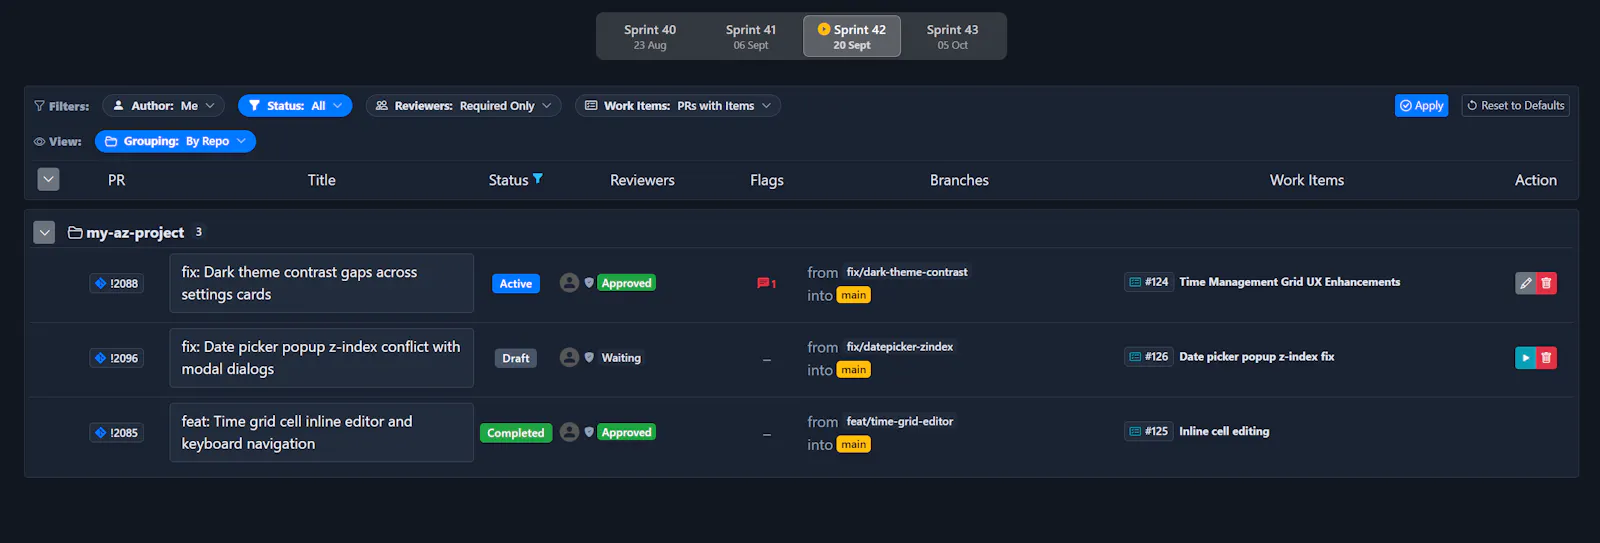The image size is (1600, 543).
Task: Click the shield icon on PR !2088 row
Action: click(589, 283)
